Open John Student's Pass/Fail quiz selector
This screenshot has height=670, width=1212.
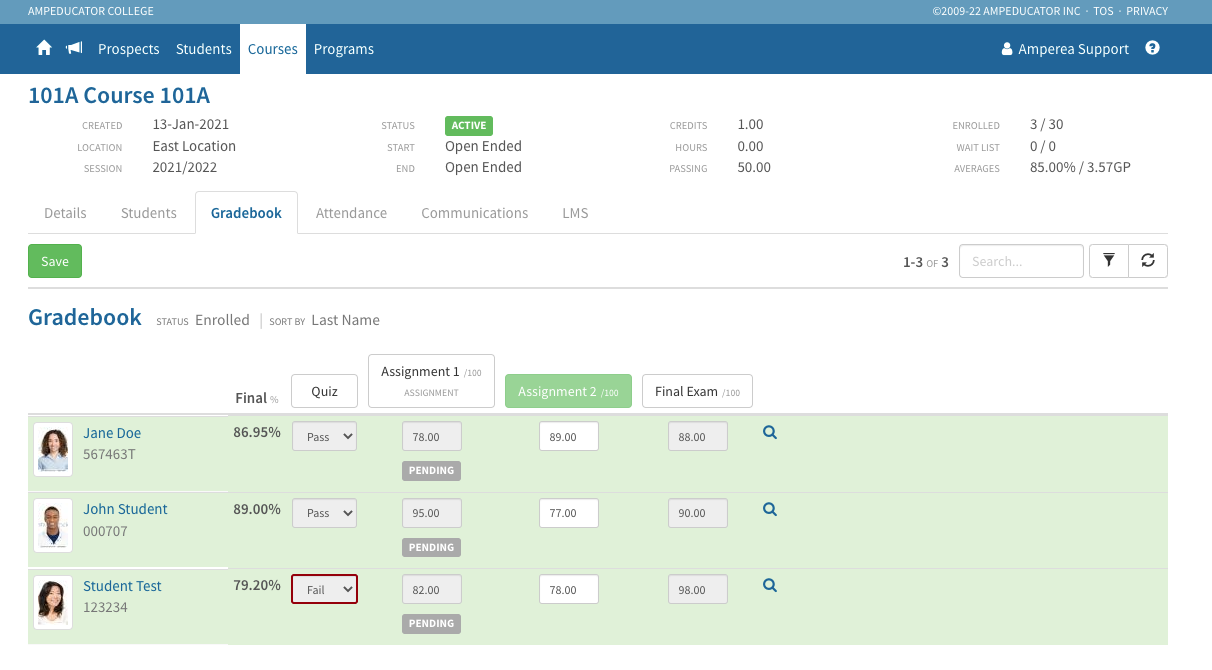tap(324, 513)
